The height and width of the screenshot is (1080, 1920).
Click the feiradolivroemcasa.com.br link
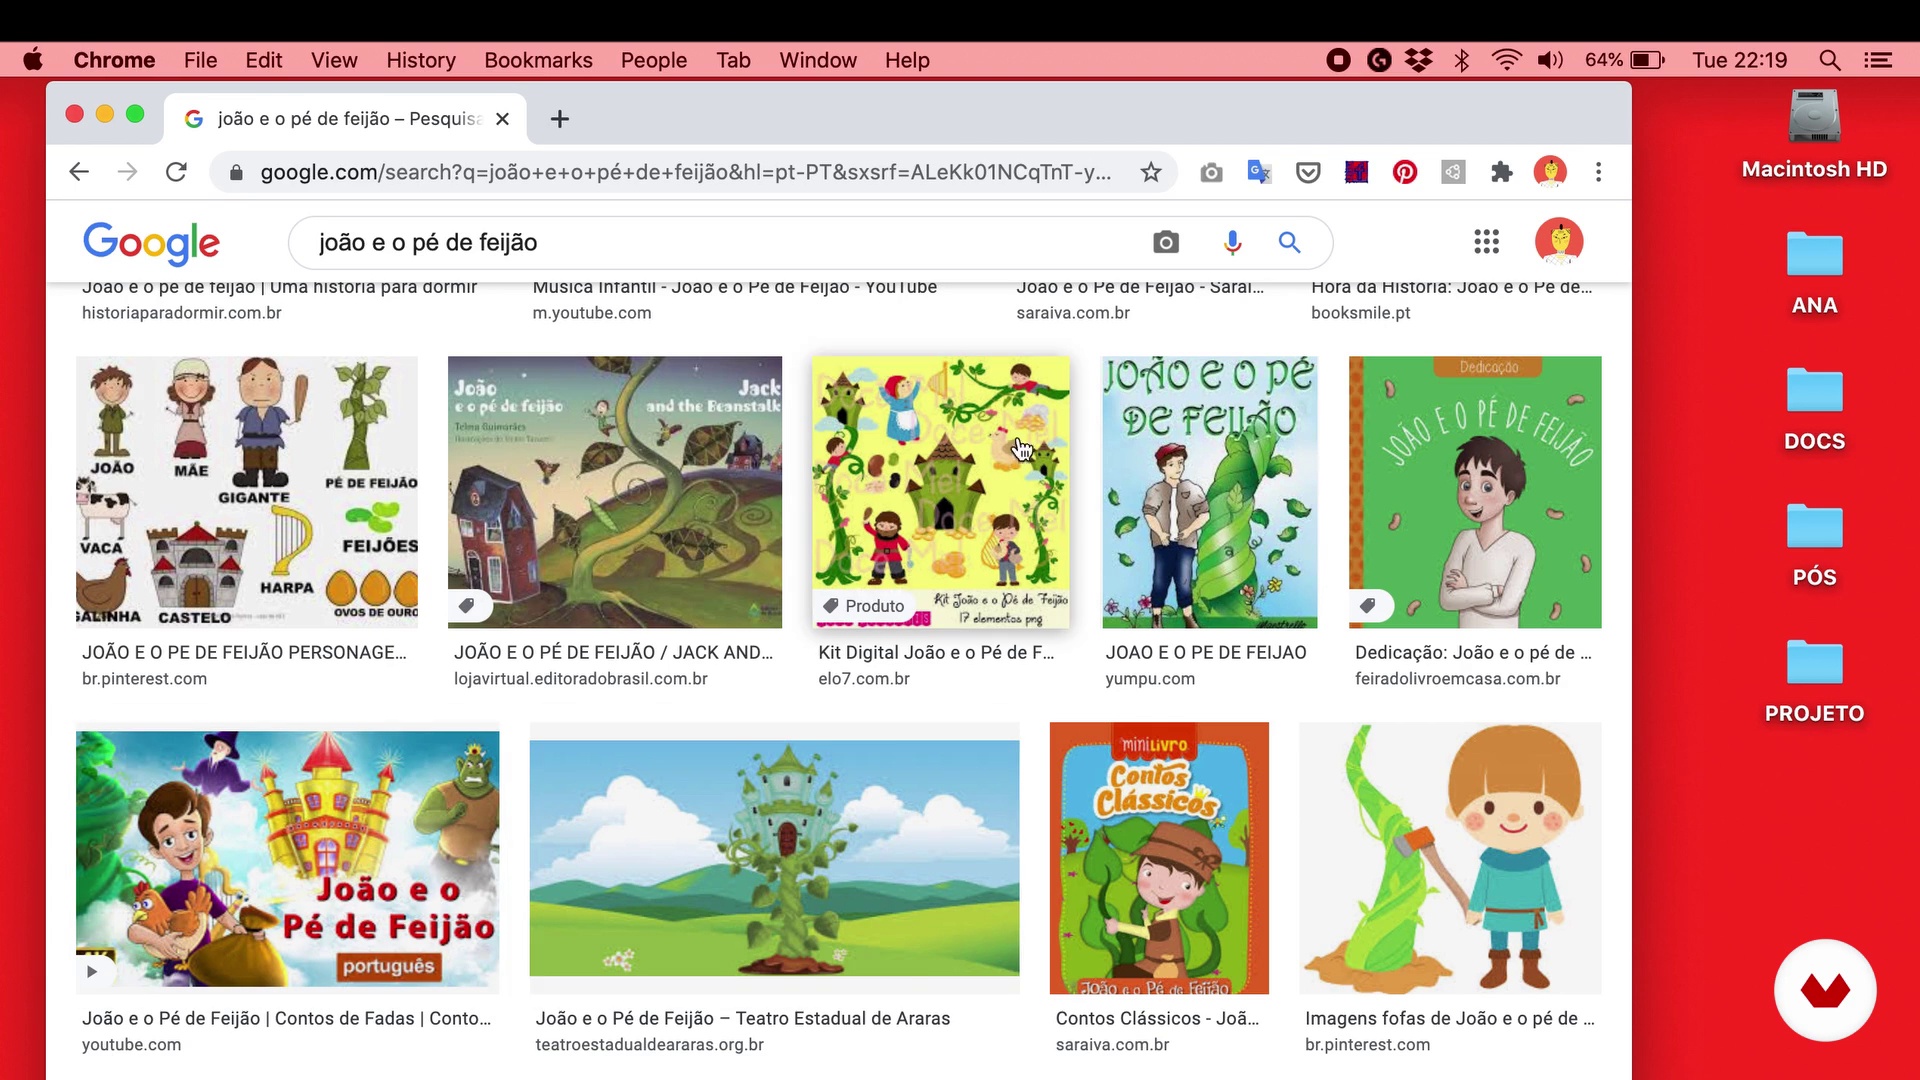pos(1457,679)
